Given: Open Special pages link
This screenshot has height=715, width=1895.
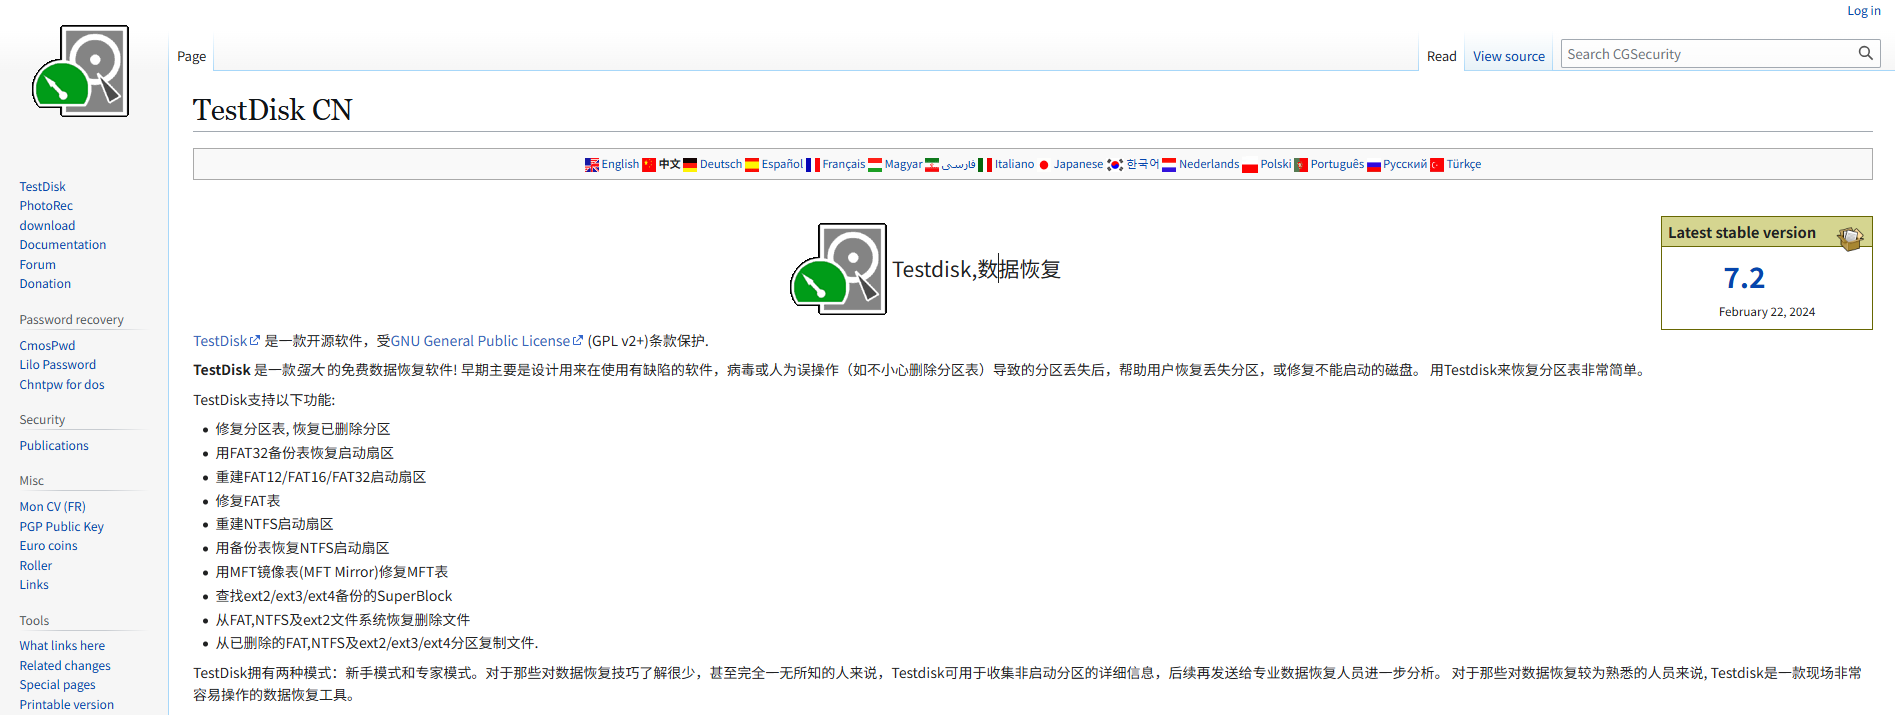Looking at the screenshot, I should coord(58,685).
